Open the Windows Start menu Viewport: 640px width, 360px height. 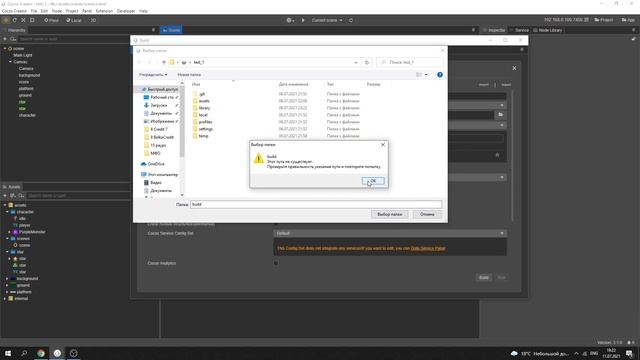tap(8, 353)
